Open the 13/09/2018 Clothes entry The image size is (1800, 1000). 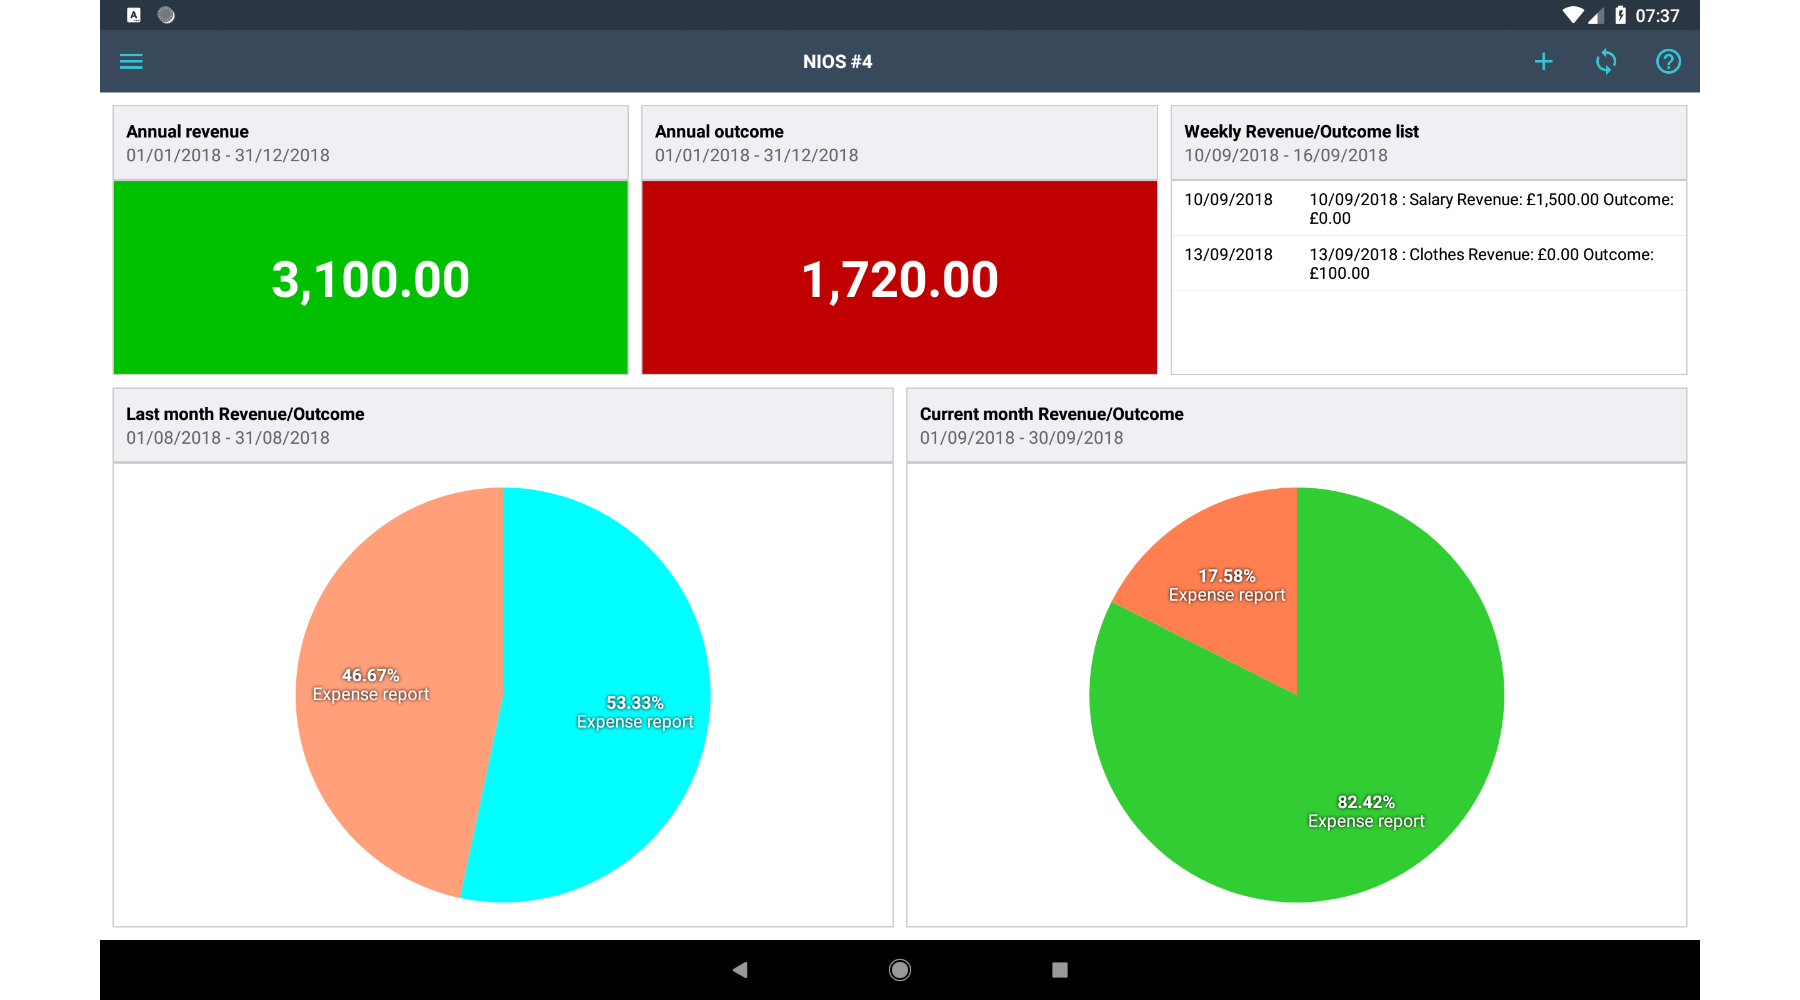pos(1428,263)
